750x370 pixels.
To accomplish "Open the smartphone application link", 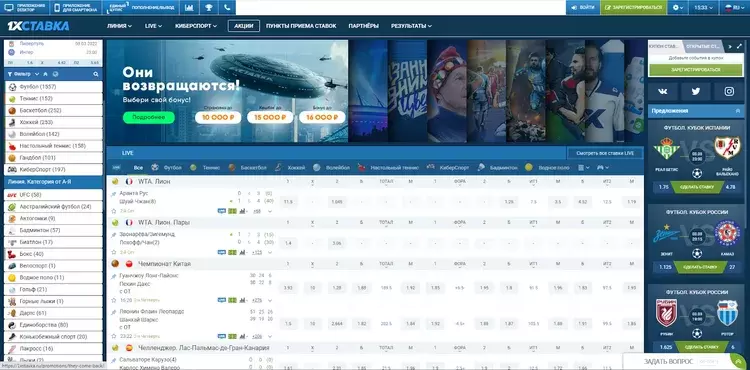I will coord(76,8).
